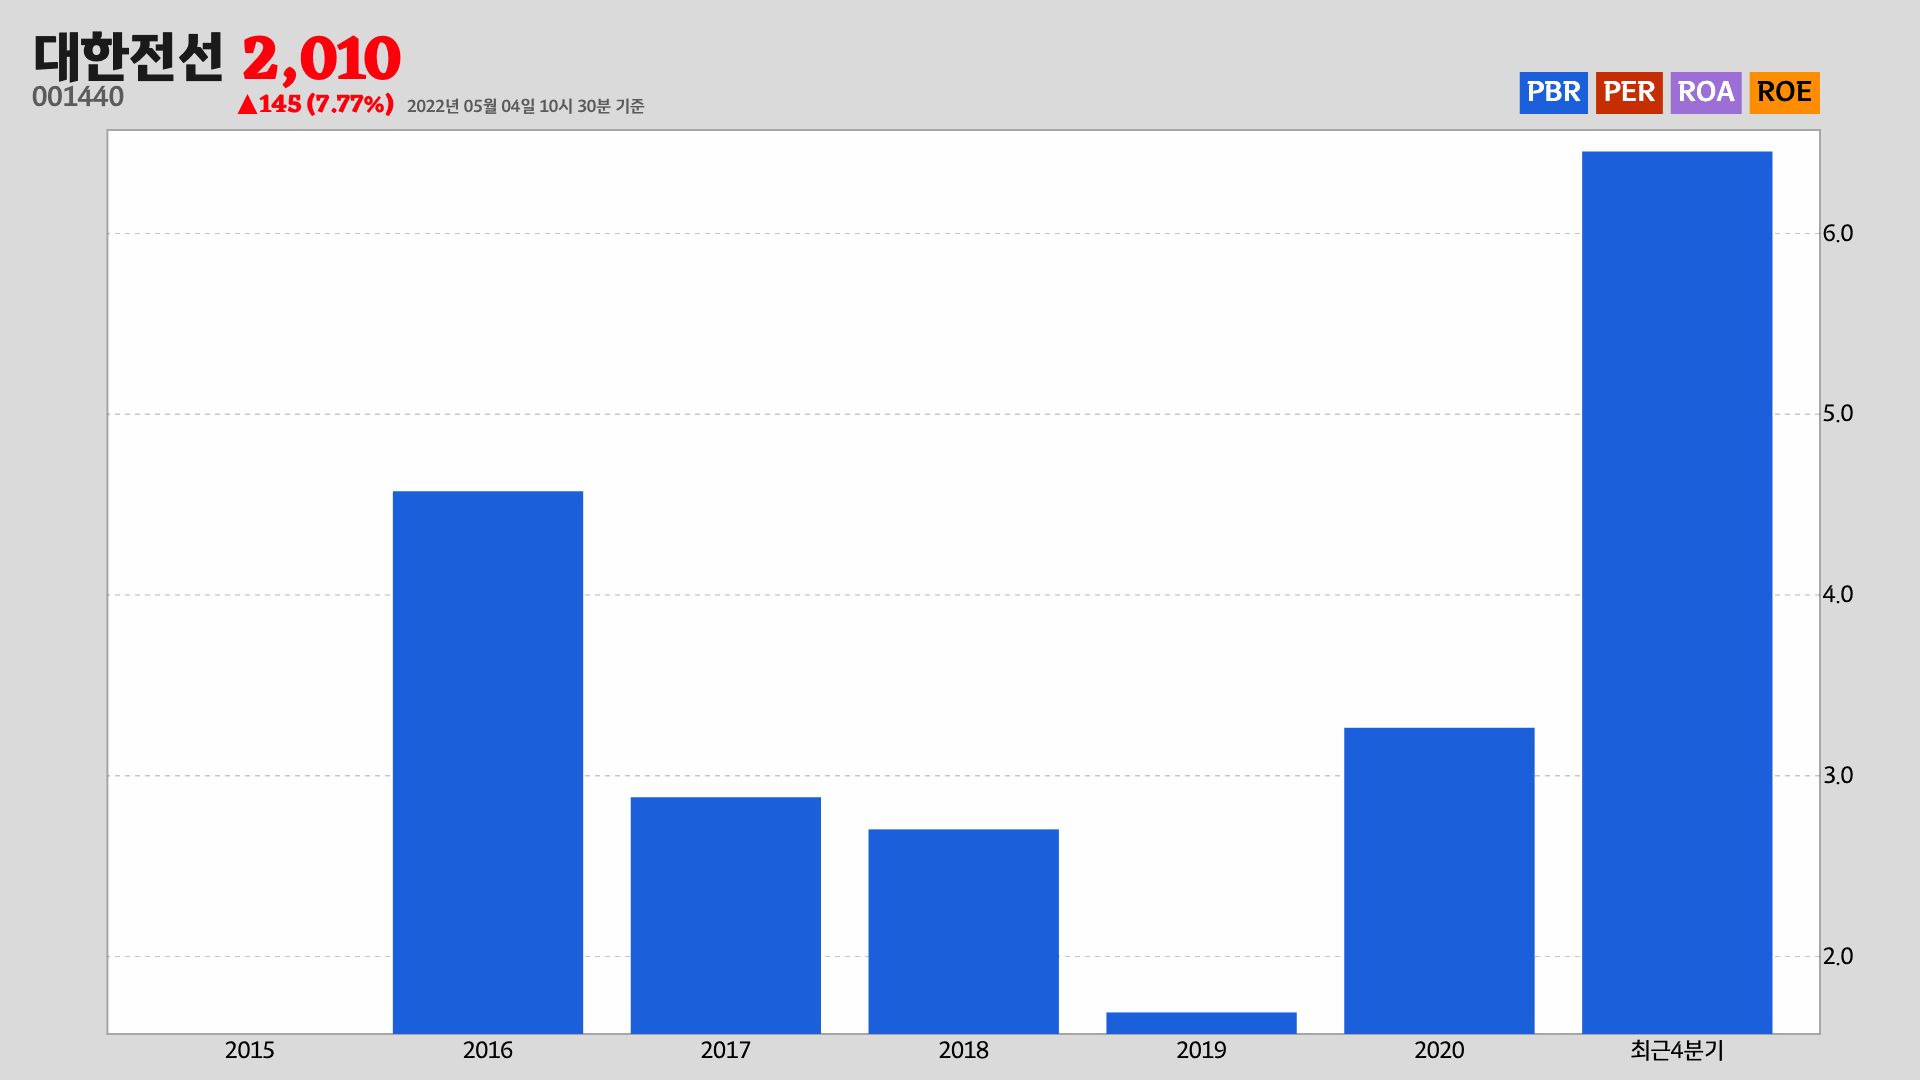
Task: Click the 2016 PBR bar
Action: coord(488,762)
